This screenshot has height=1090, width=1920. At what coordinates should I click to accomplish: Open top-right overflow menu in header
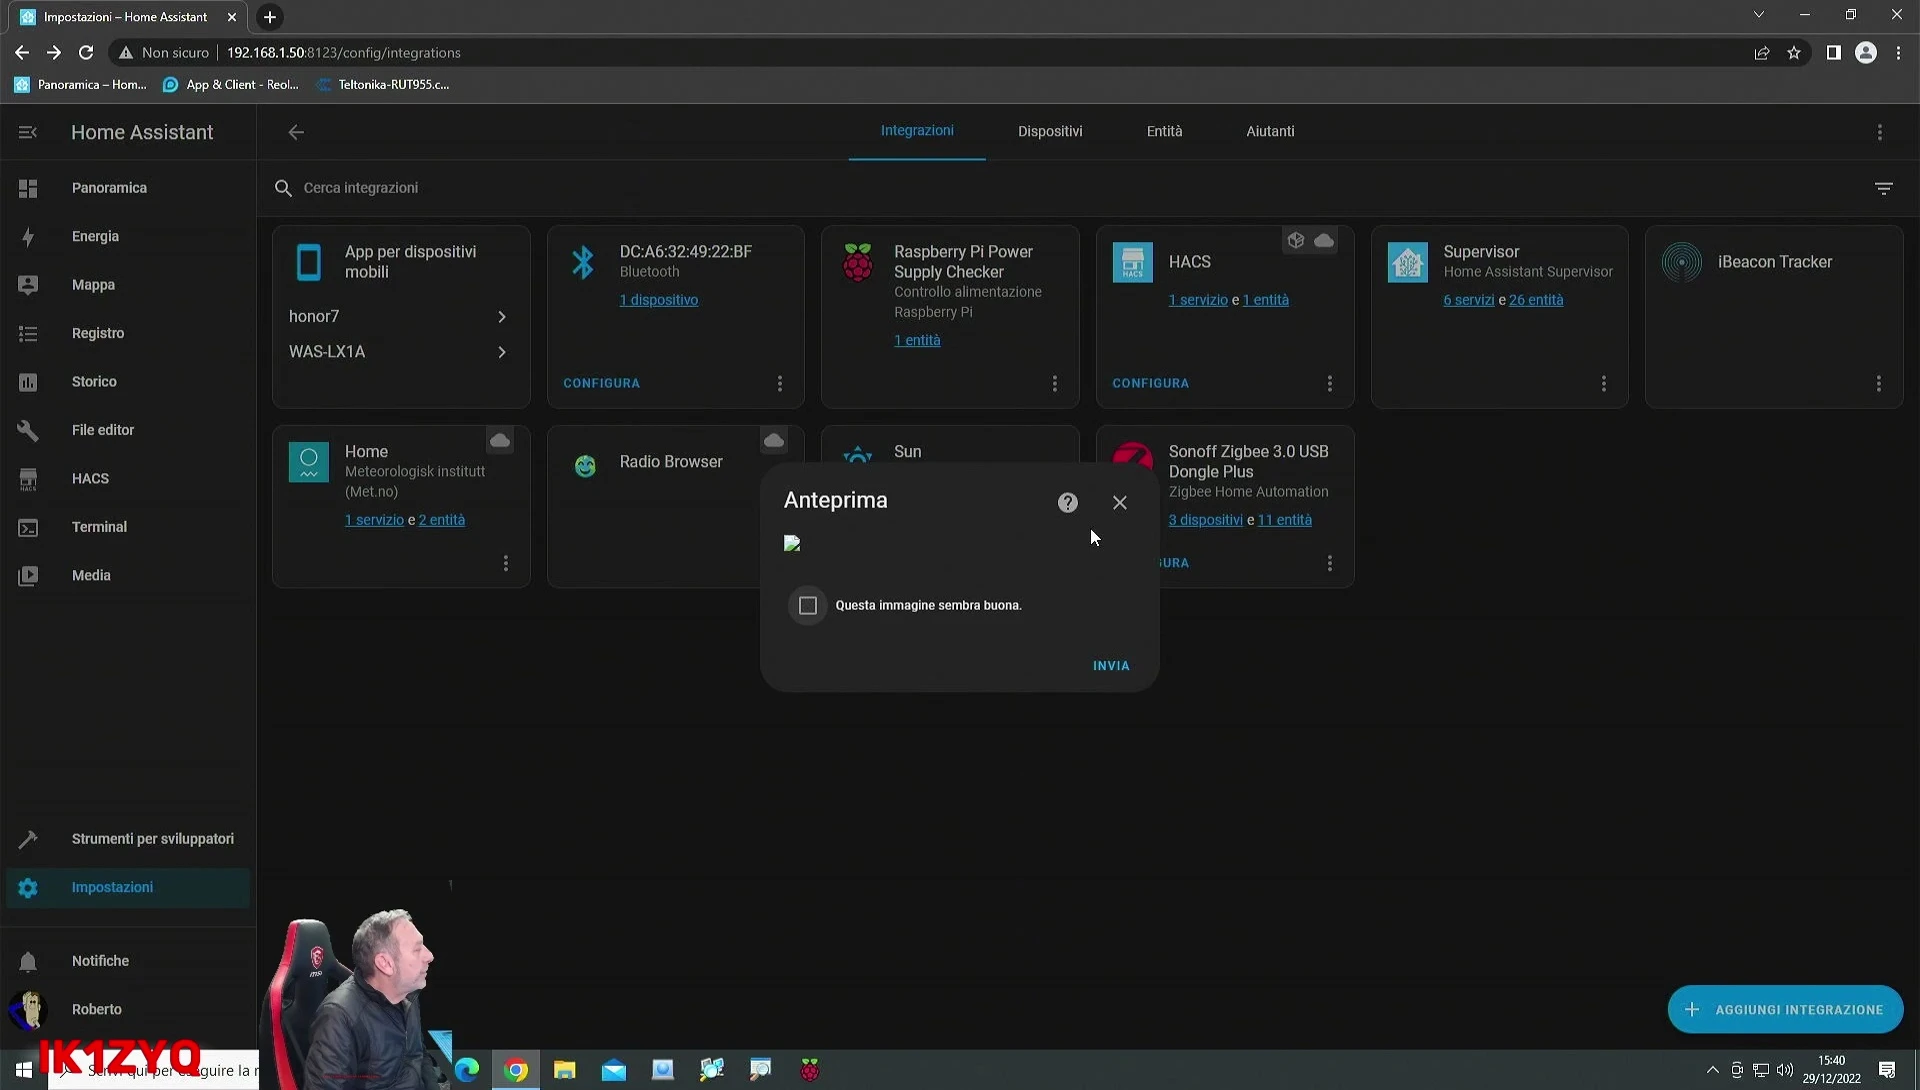point(1880,132)
